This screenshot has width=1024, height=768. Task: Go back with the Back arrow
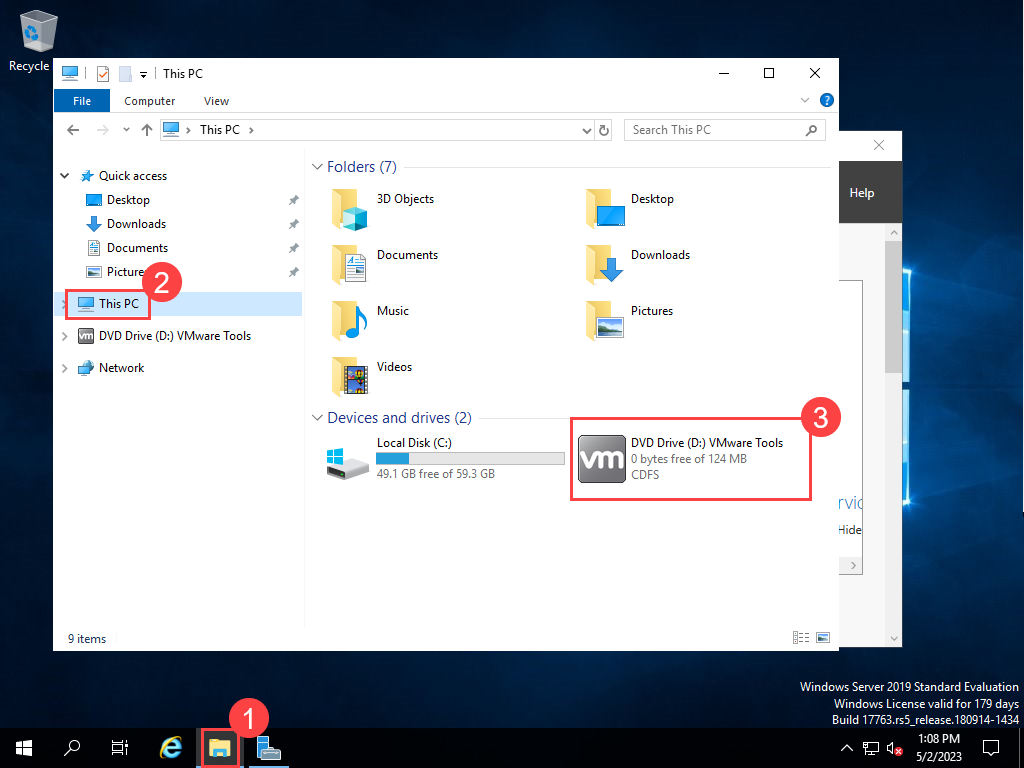click(73, 130)
